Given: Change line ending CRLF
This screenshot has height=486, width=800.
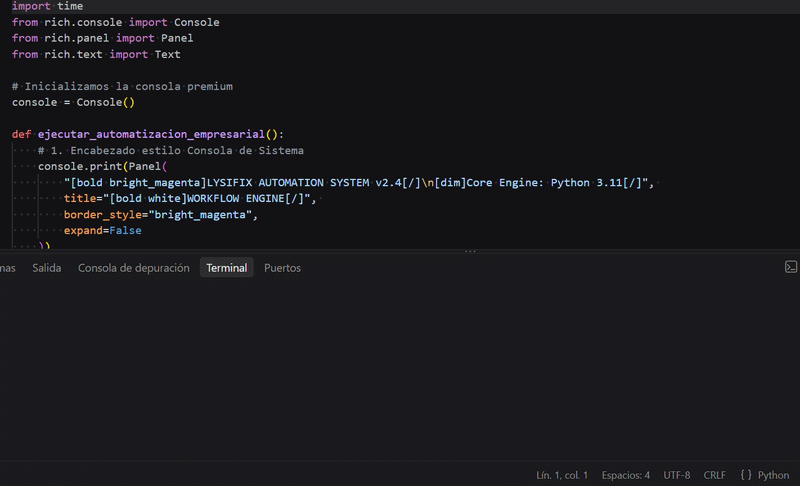Looking at the screenshot, I should (714, 475).
